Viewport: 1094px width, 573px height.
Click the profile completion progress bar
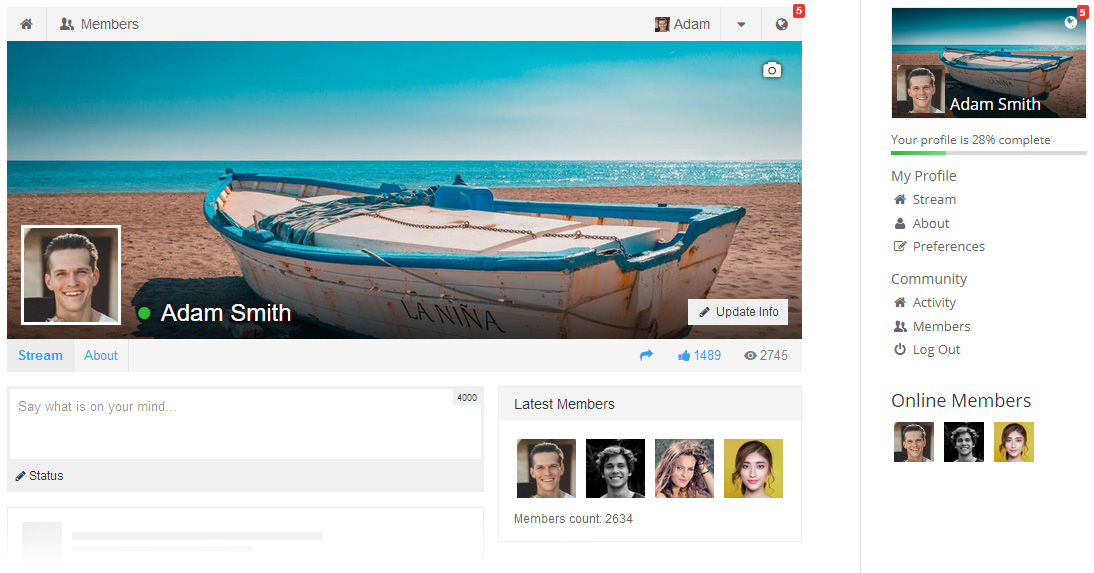[x=989, y=153]
